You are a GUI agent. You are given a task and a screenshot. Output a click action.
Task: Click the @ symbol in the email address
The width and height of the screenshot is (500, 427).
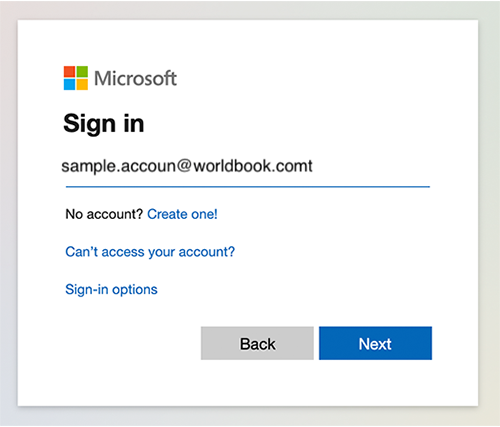tap(184, 166)
